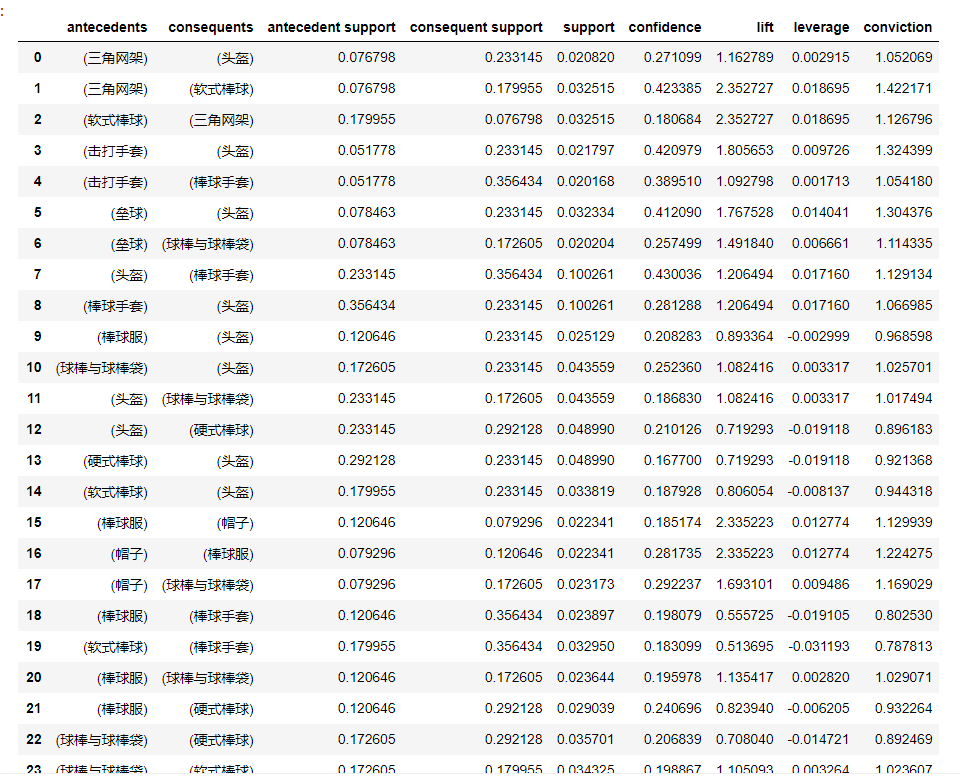Click the conviction value 1.066985
This screenshot has height=778, width=960.
coord(904,305)
